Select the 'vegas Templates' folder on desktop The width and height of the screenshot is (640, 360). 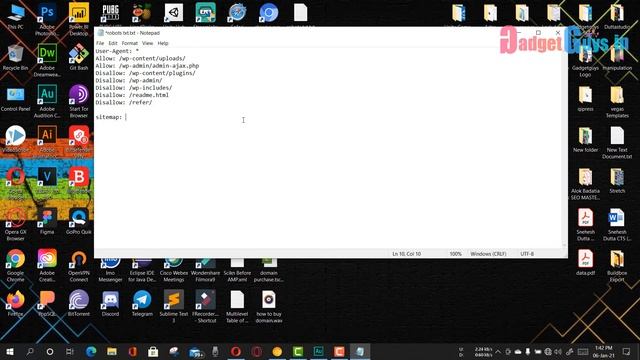617,101
